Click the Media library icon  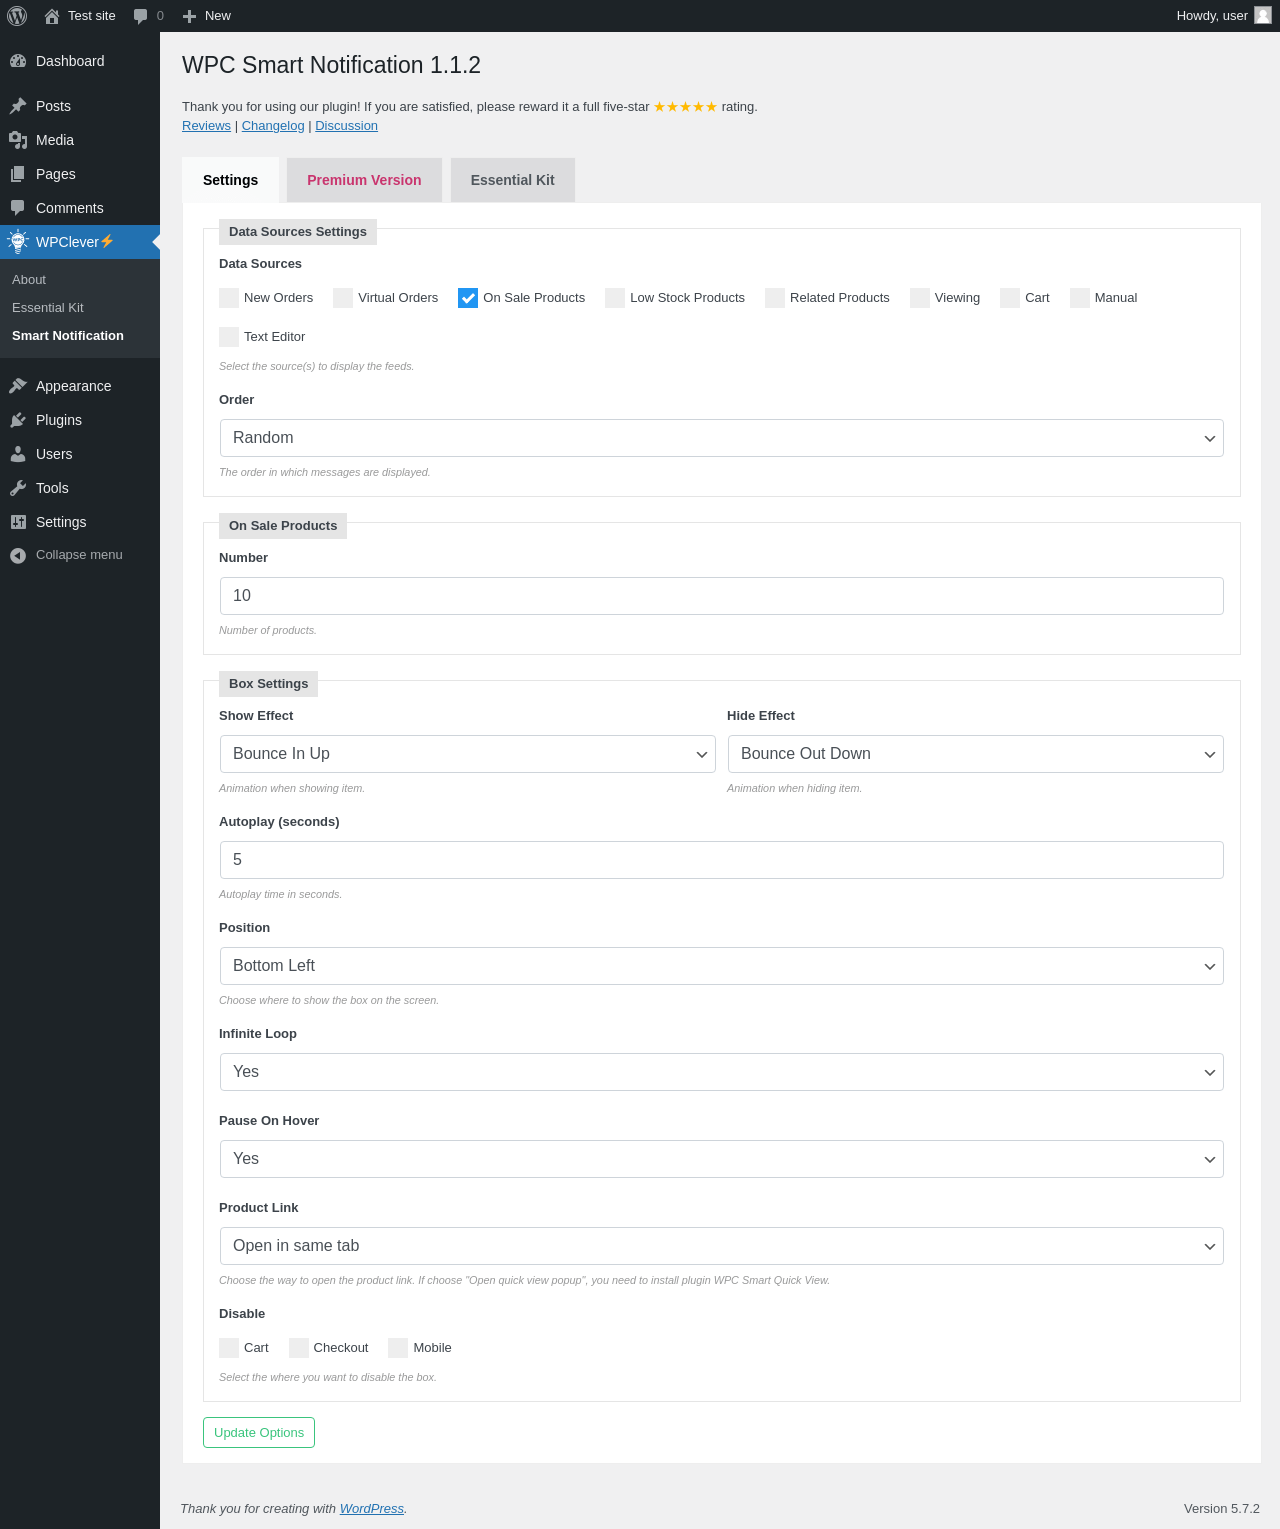(18, 140)
